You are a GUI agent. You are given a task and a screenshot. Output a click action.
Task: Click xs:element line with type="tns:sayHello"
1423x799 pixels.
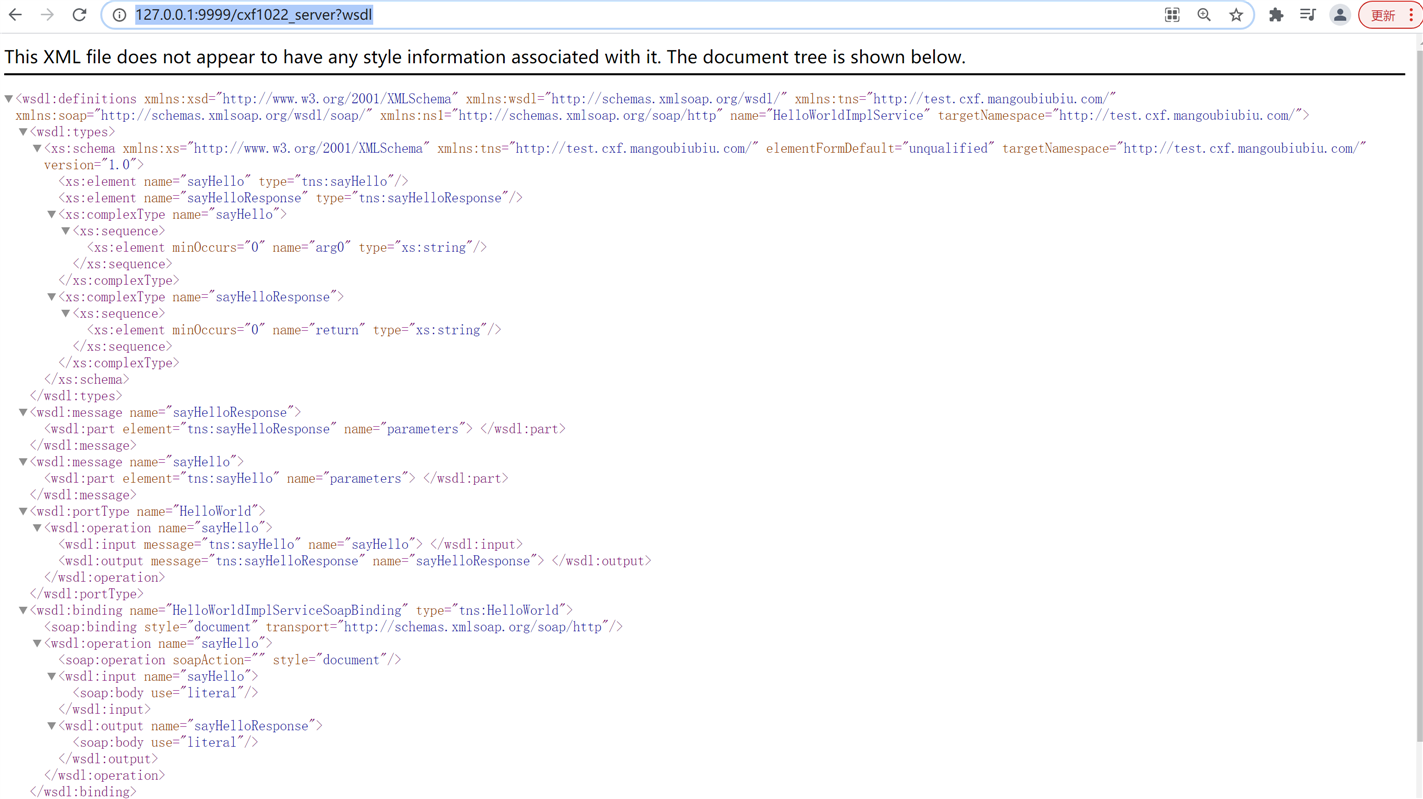click(234, 181)
